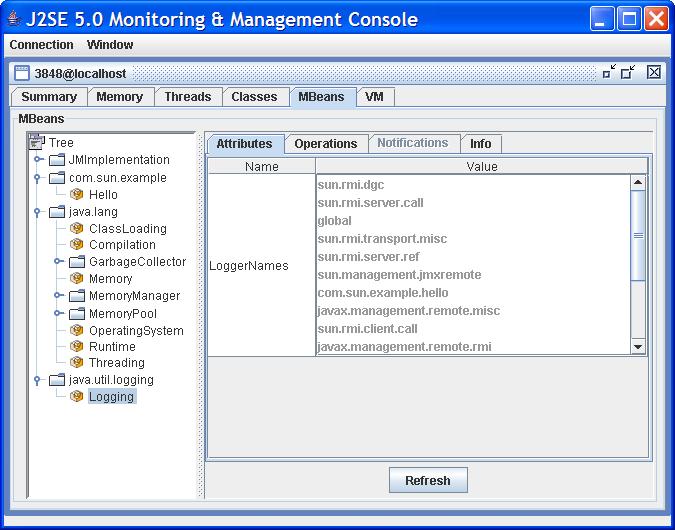This screenshot has width=675, height=530.
Task: Expand the GarbageCollector tree node
Action: pos(58,262)
